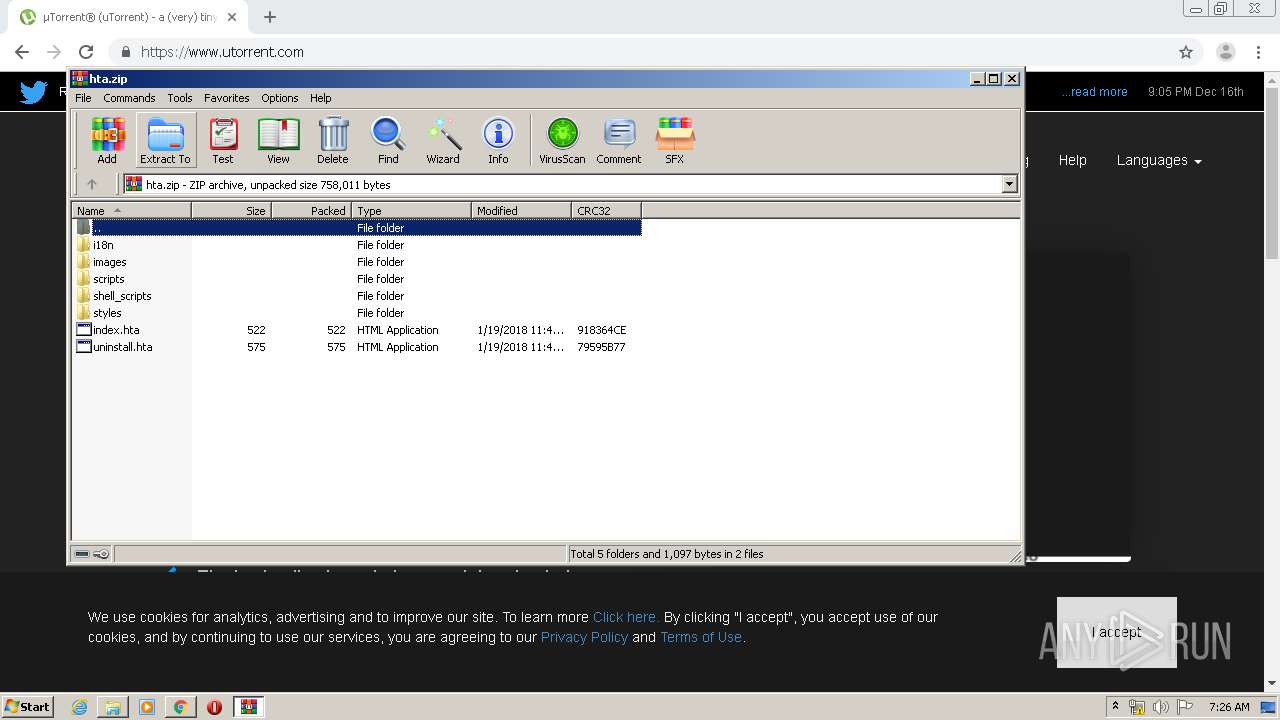
Task: Open the Privacy Policy link
Action: [x=584, y=637]
